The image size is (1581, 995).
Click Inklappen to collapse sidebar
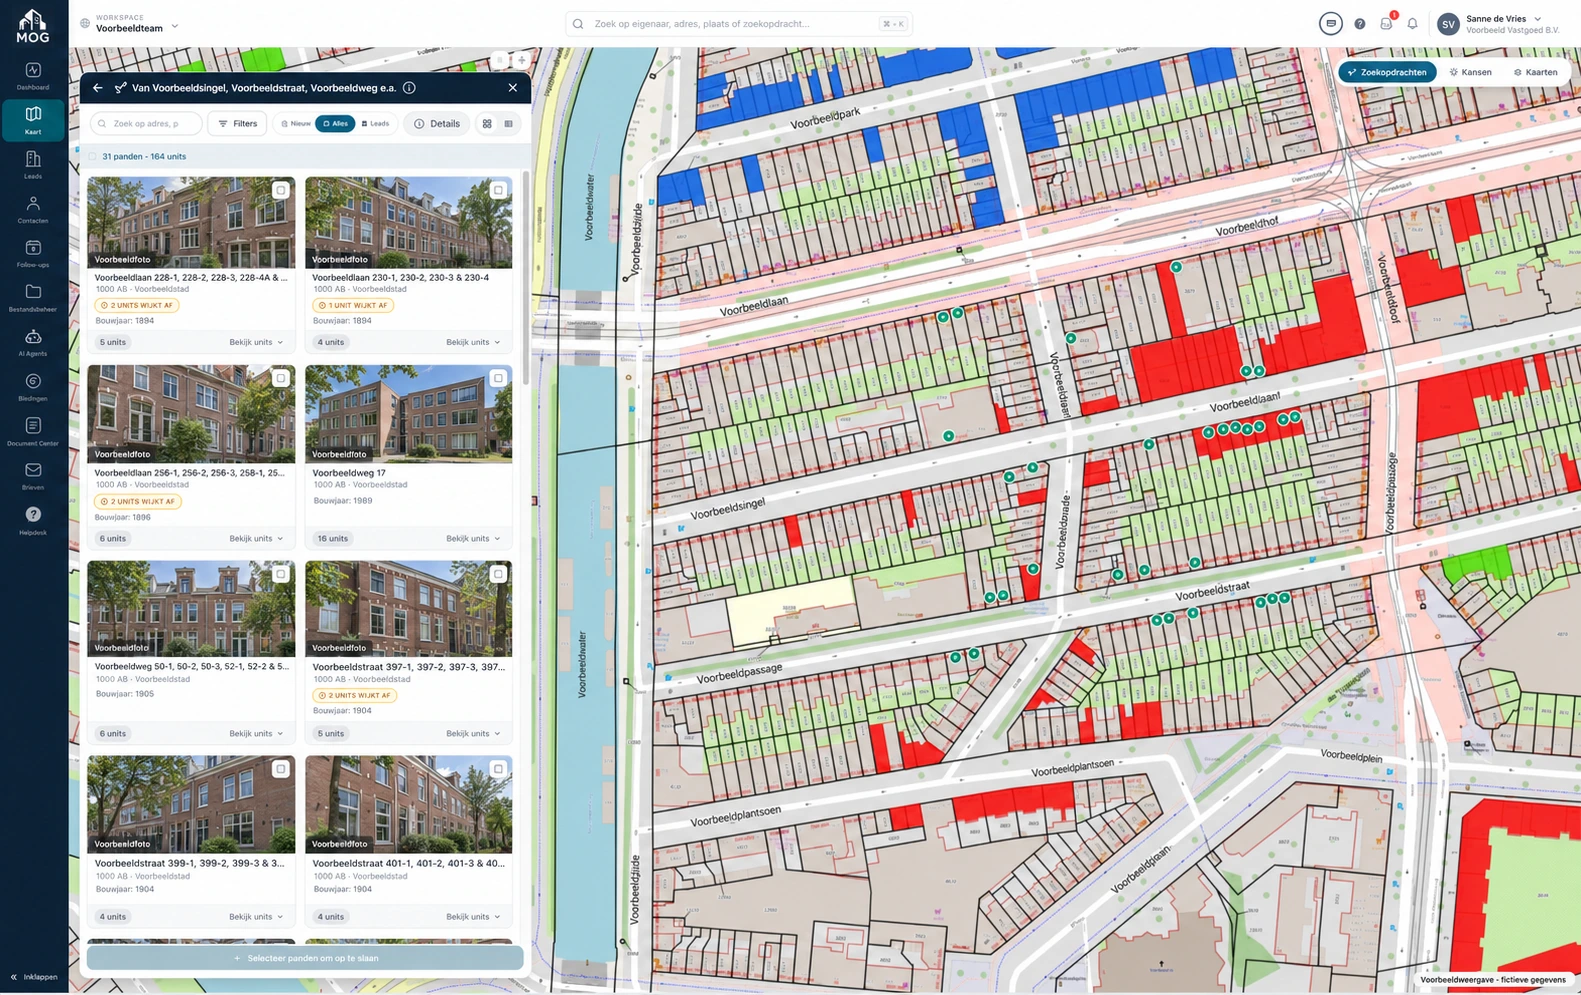(x=33, y=977)
